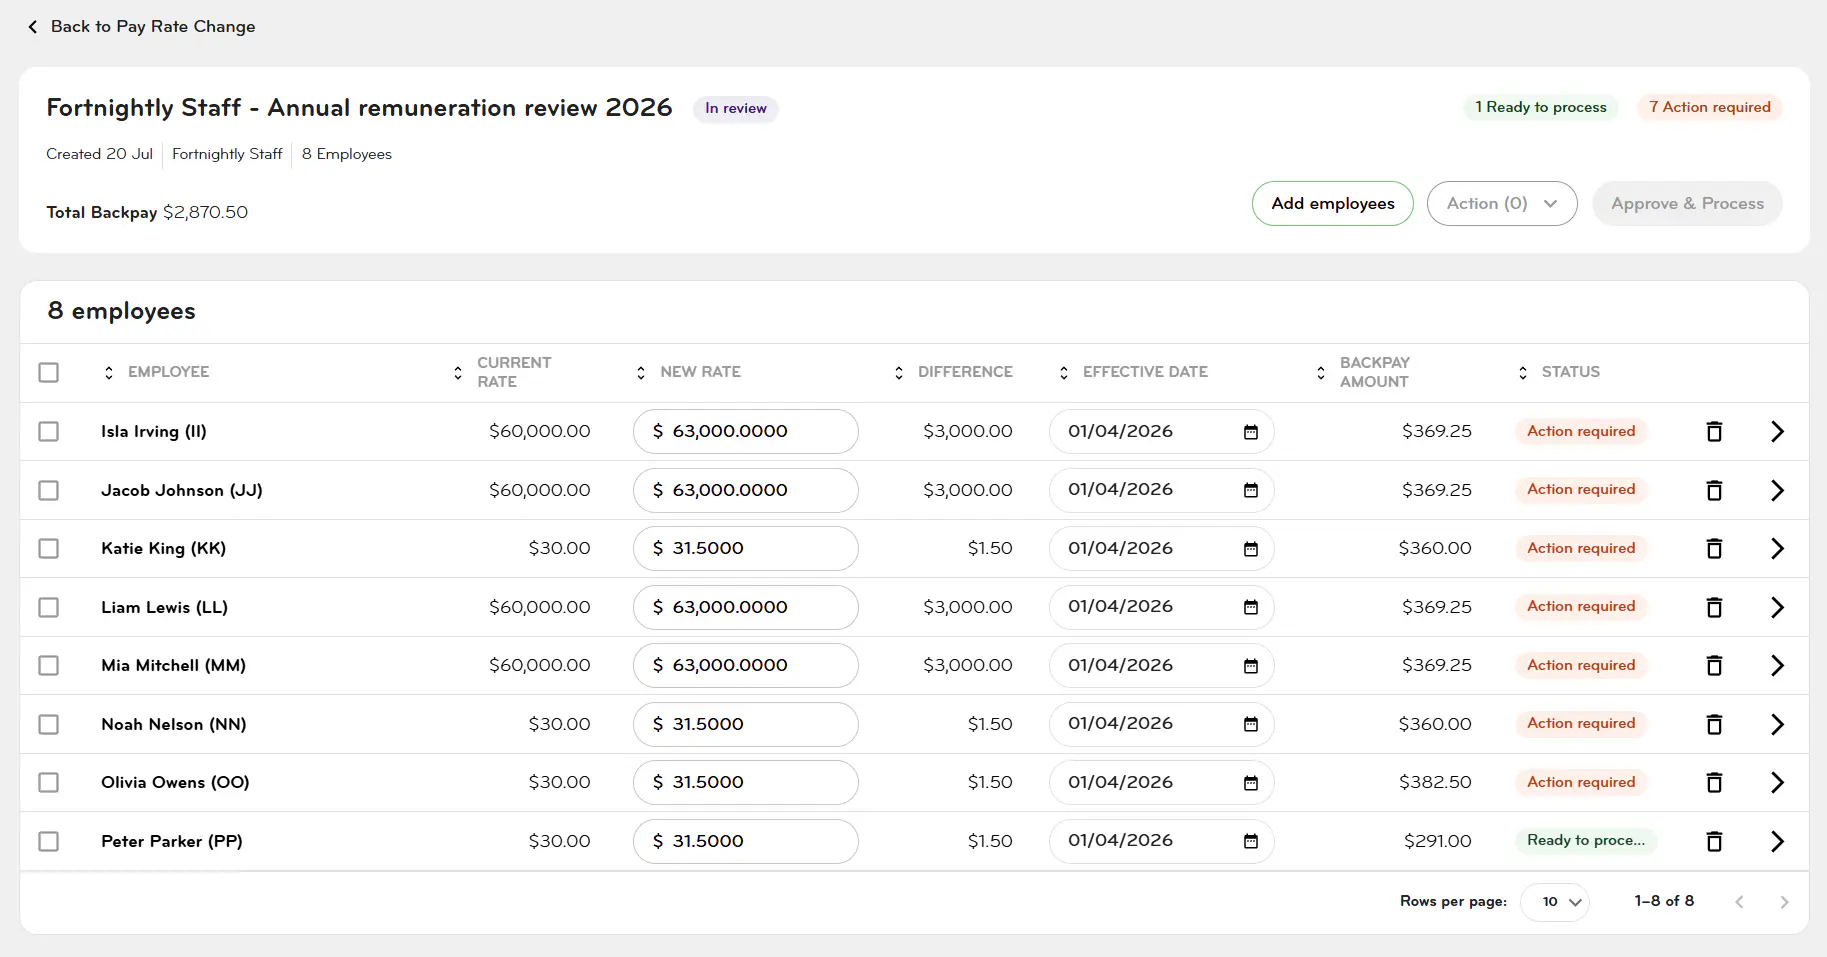The image size is (1827, 957).
Task: Change rows per page dropdown
Action: coord(1555,902)
